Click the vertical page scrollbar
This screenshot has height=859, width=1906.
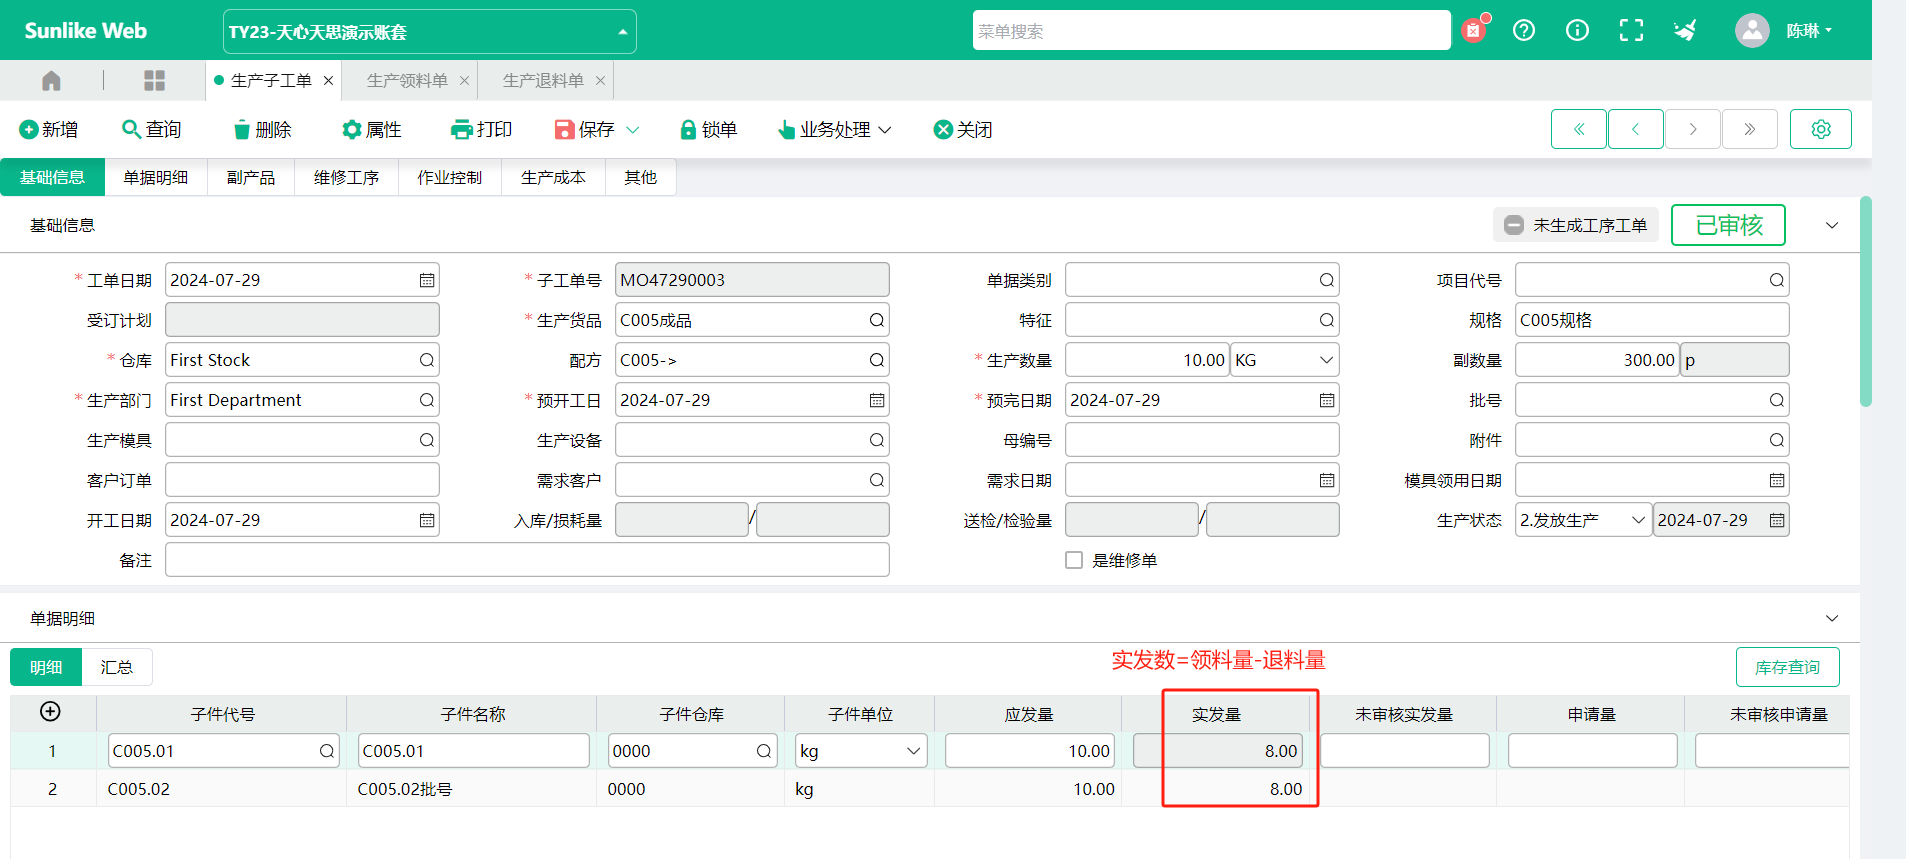(1866, 302)
